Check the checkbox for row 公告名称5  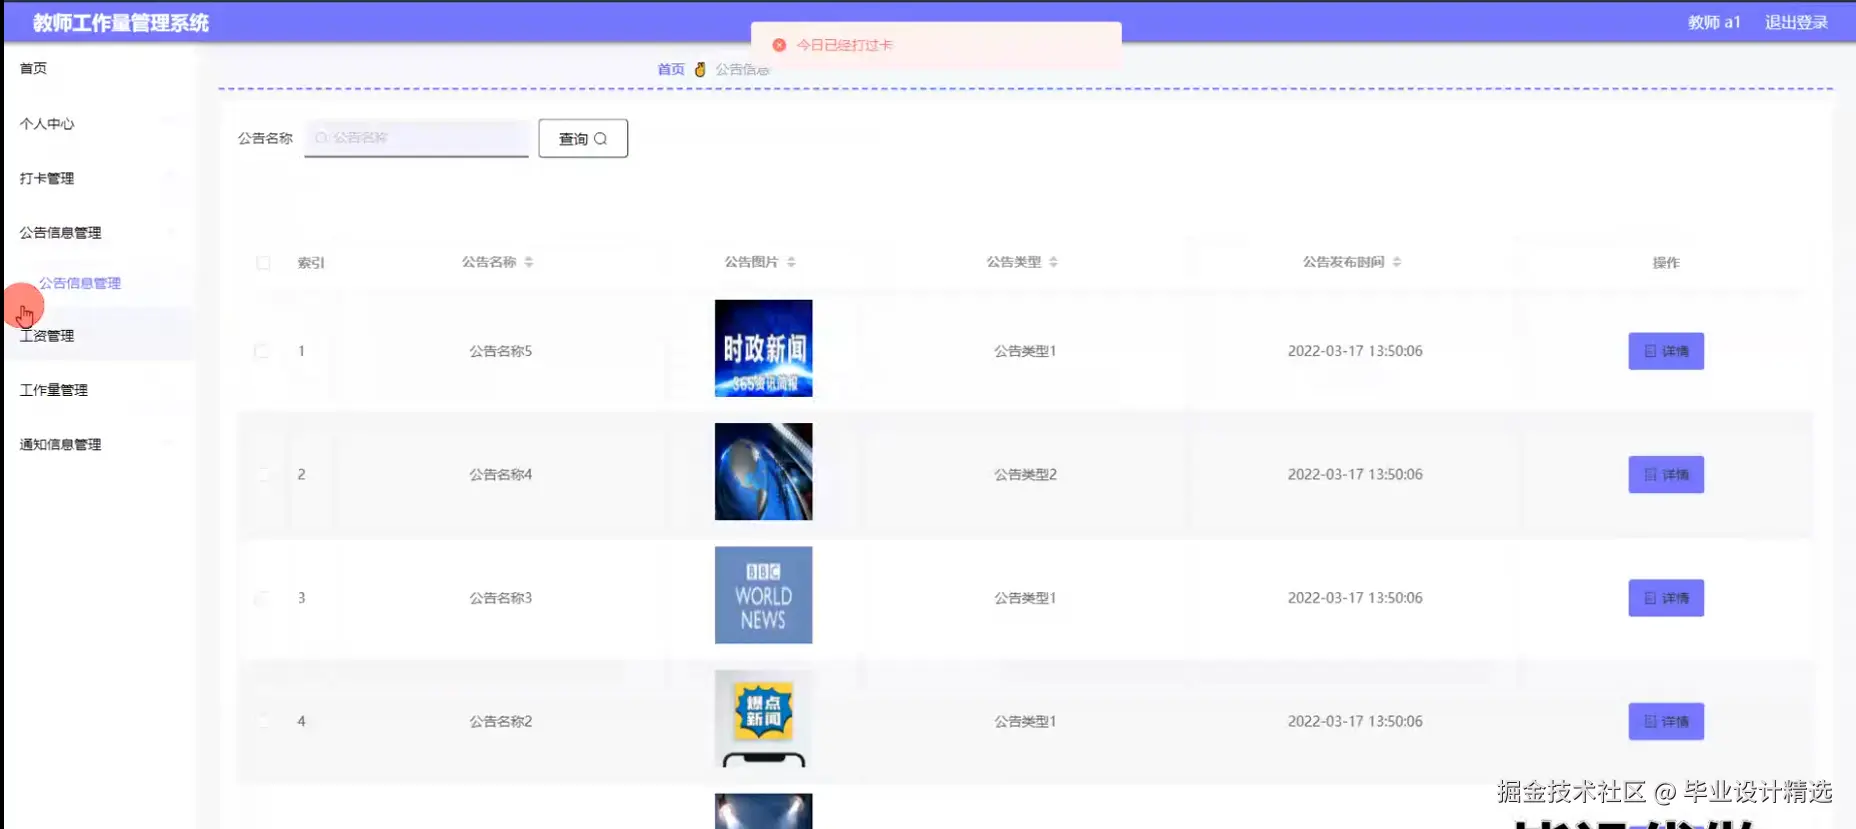262,351
